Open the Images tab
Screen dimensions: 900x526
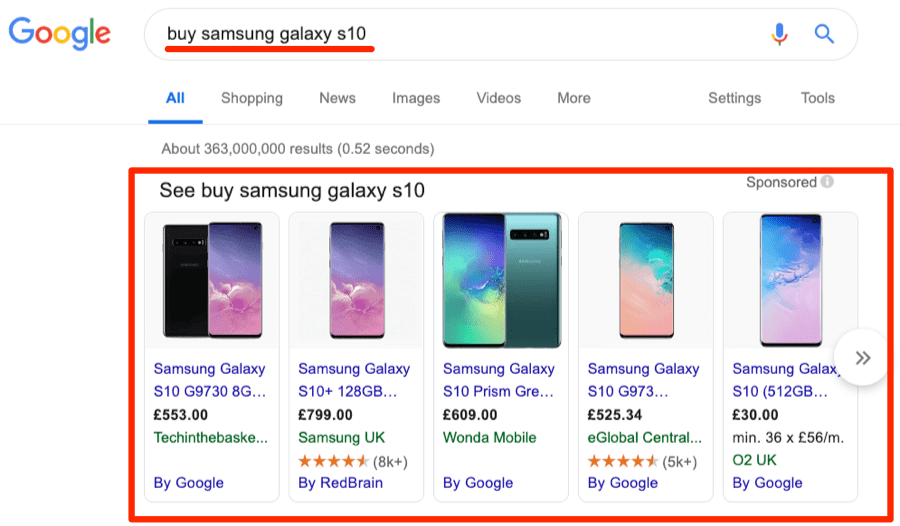click(416, 98)
